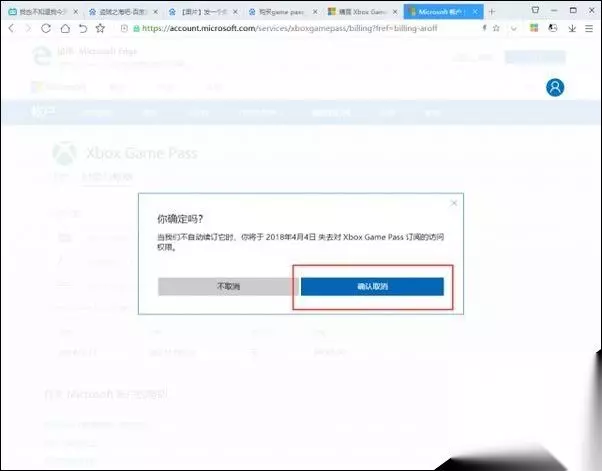Screen dimensions: 602x471
Task: Open the browser home page icon
Action: pos(65,28)
